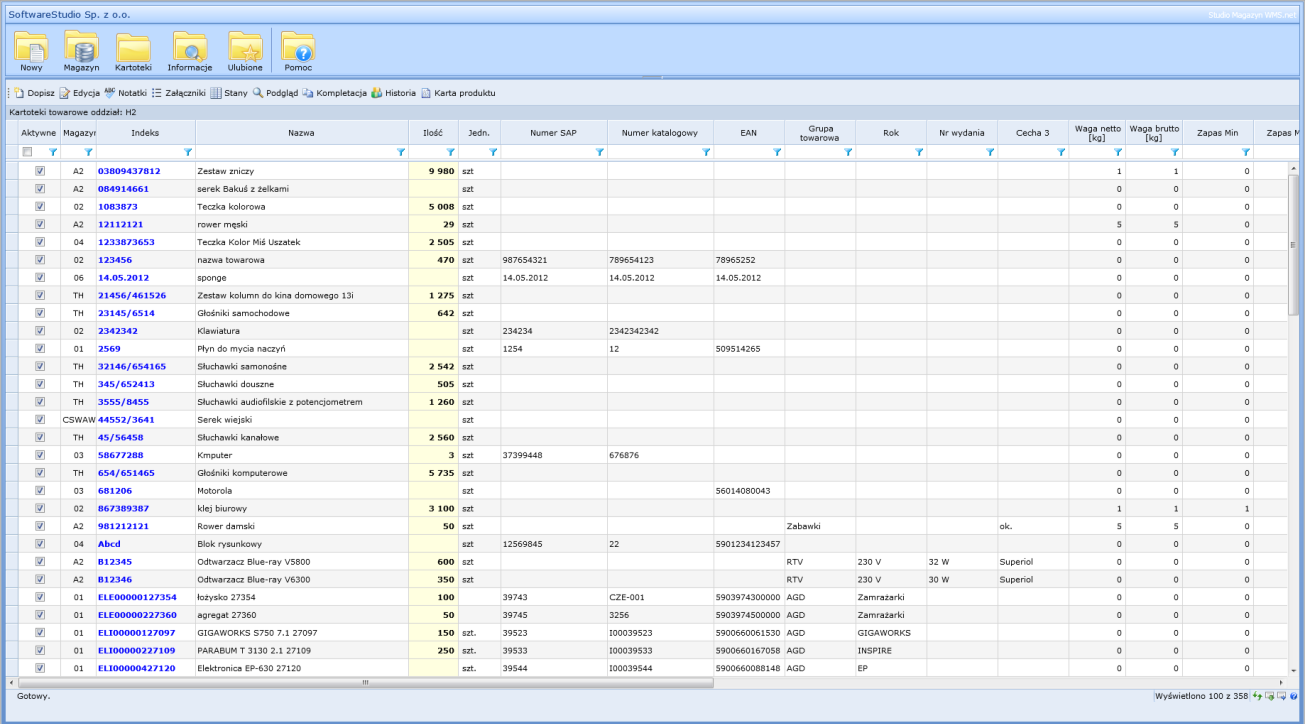1305x724 pixels.
Task: Toggle Aktywne checkbox for Zestaw zniczy row
Action: 40,171
